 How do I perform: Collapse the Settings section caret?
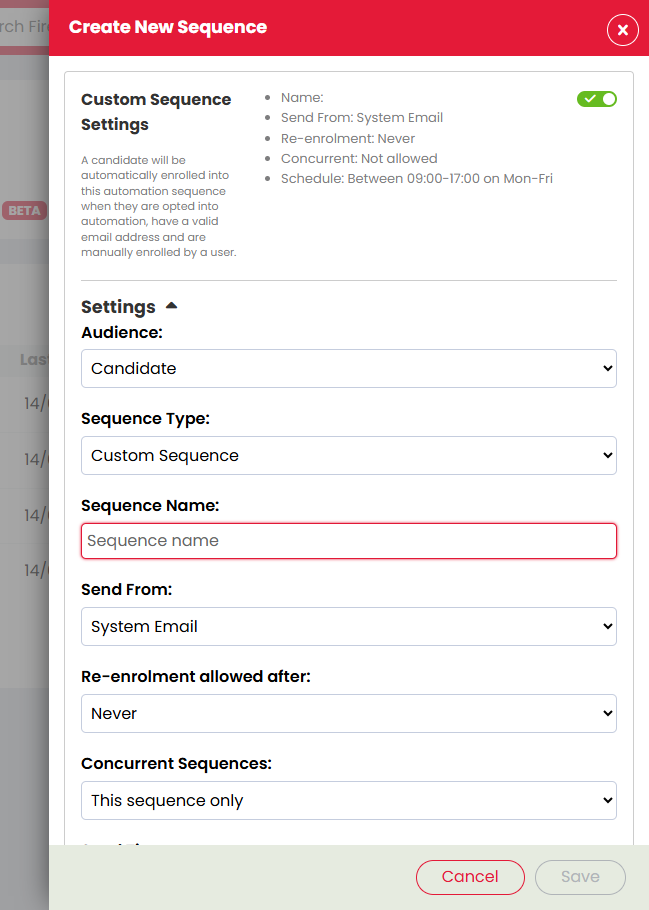(x=171, y=306)
